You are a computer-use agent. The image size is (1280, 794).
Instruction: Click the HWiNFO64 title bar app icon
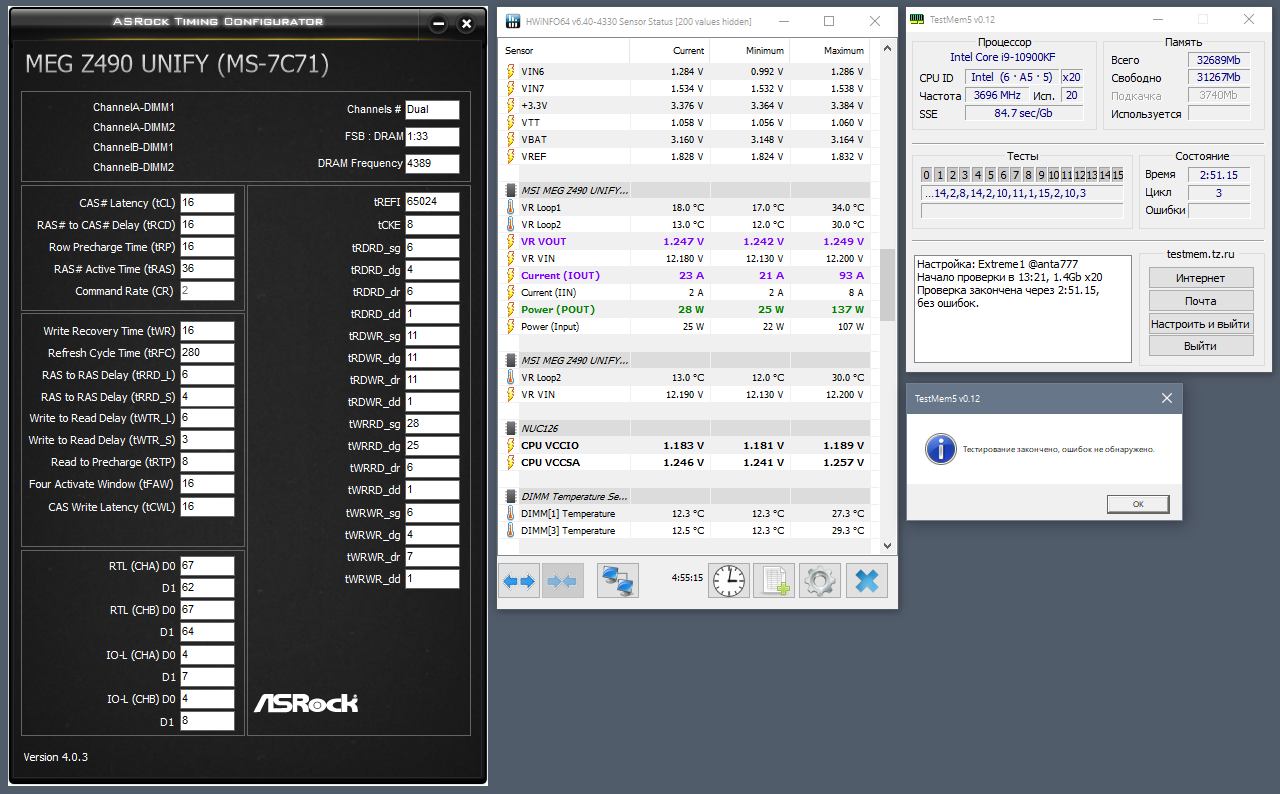click(x=513, y=21)
